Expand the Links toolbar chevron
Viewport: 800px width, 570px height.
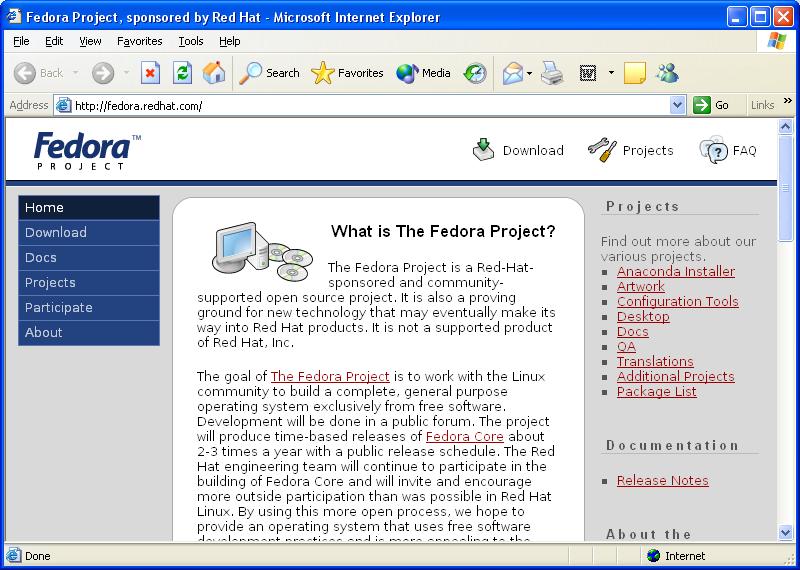[x=788, y=101]
